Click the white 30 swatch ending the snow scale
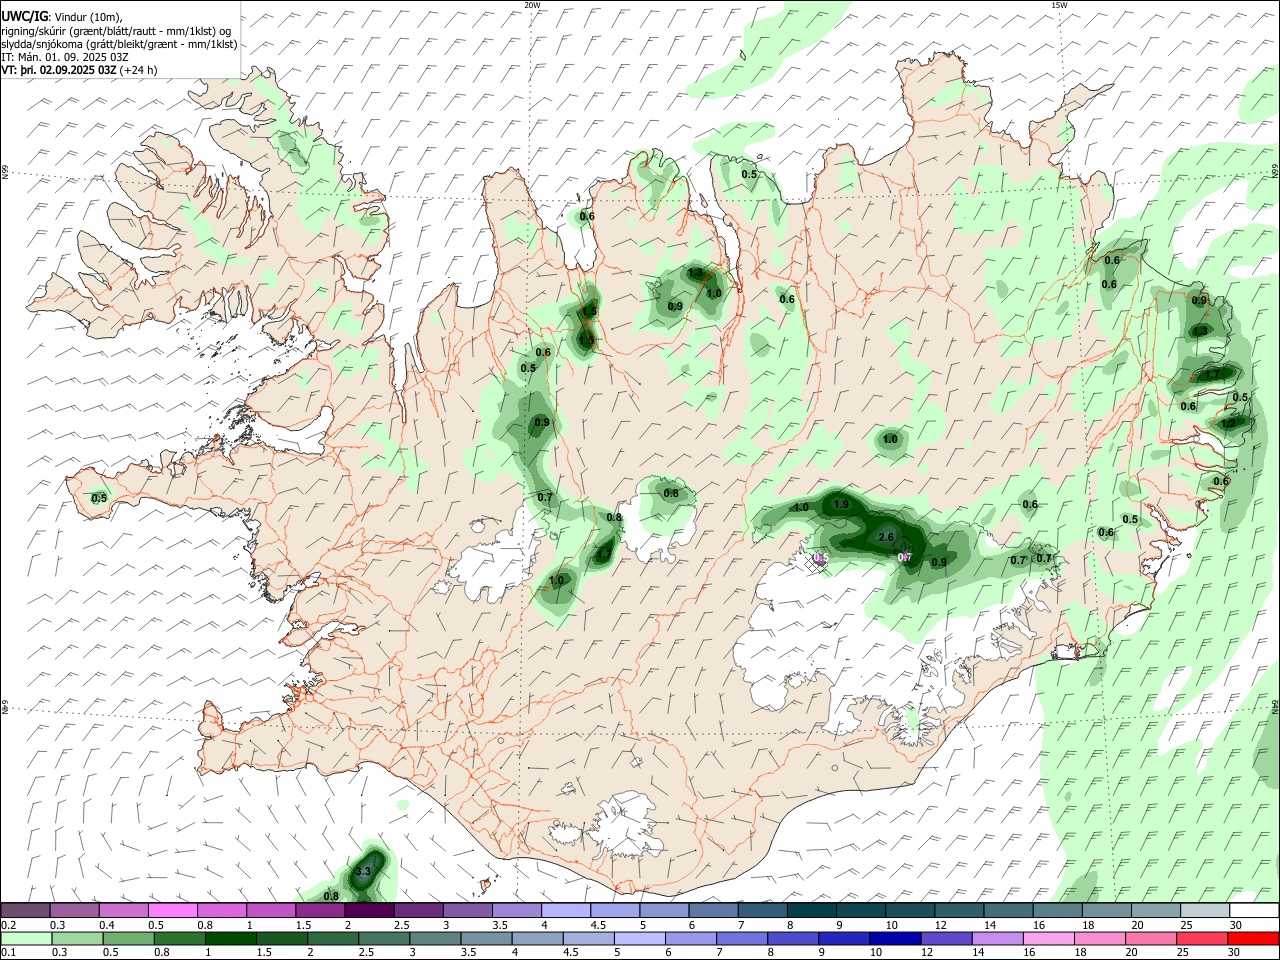The height and width of the screenshot is (960, 1280). pyautogui.click(x=1254, y=910)
